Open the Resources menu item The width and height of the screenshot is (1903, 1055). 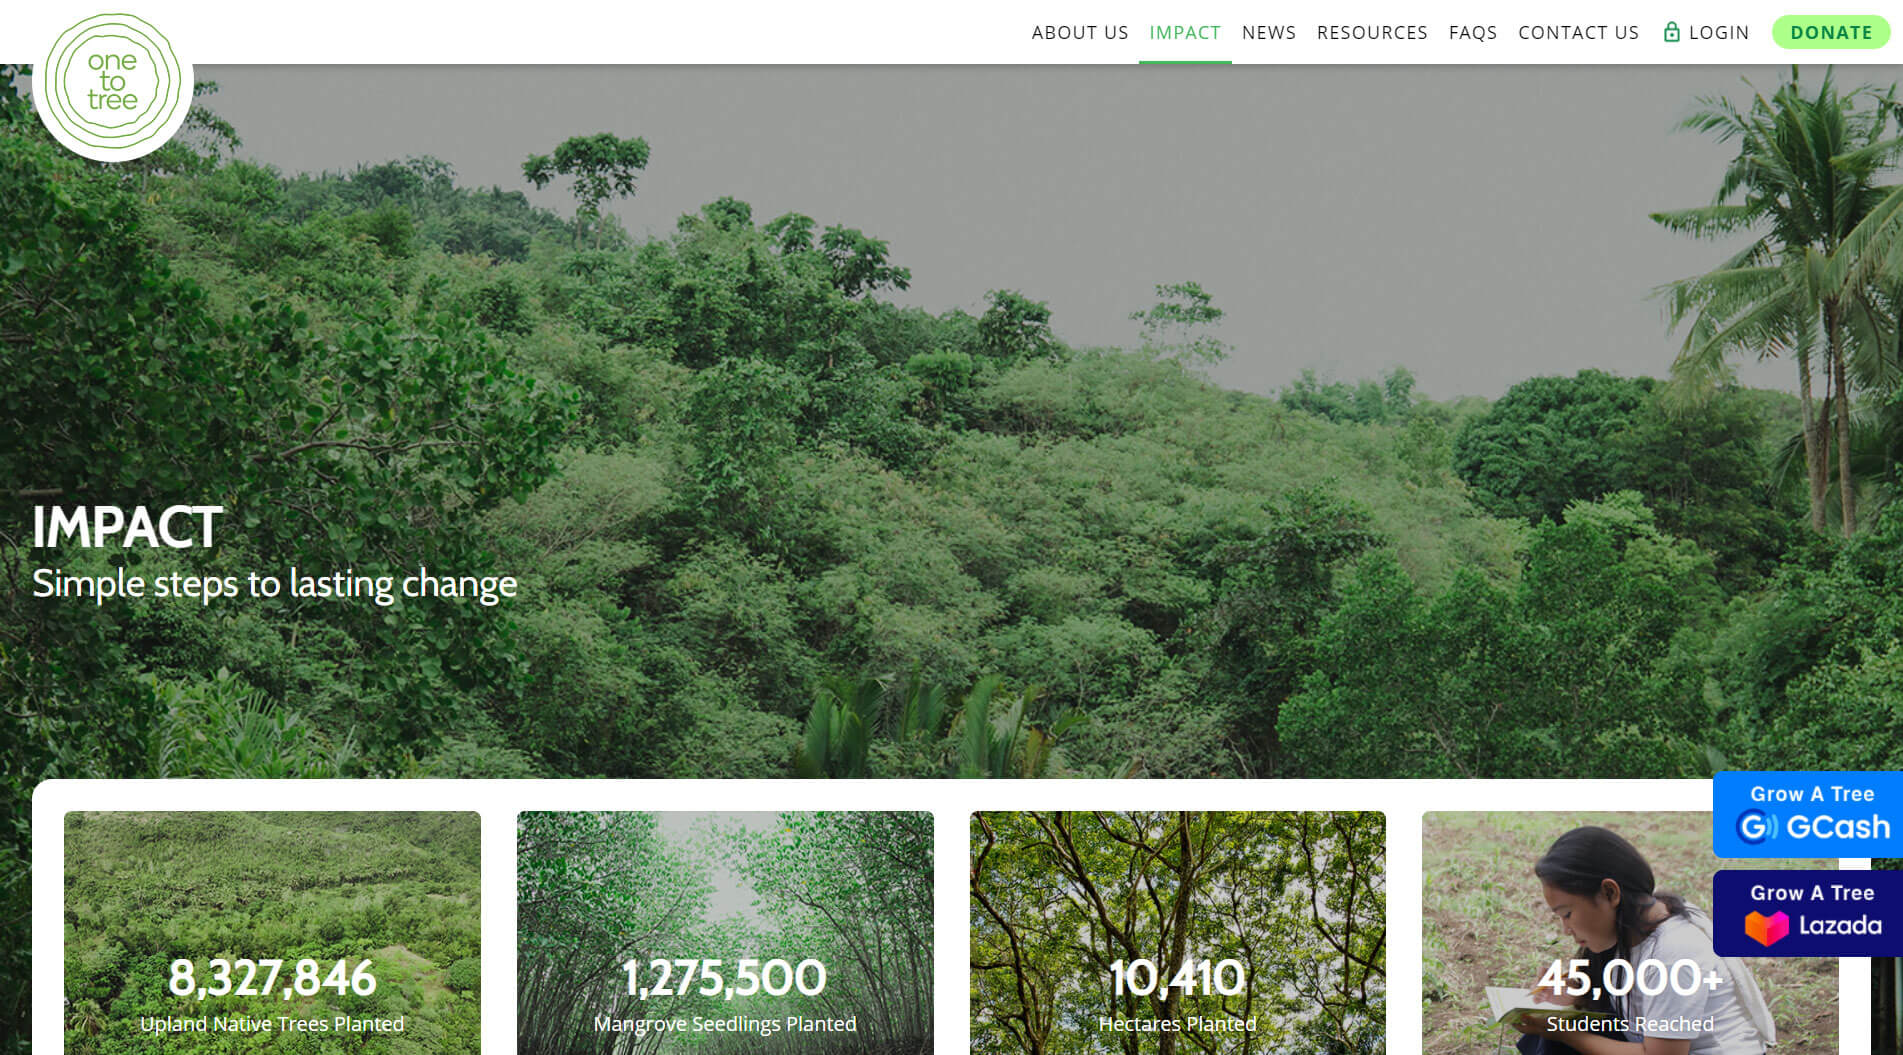coord(1372,32)
